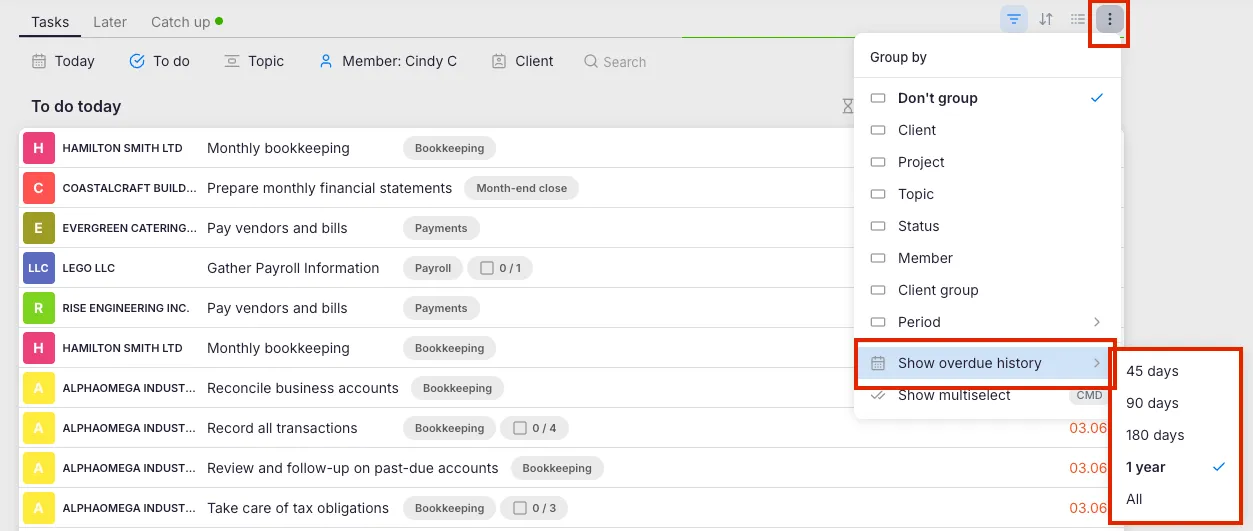The image size is (1253, 531).
Task: Toggle the 0/4 checklist on Record all transactions
Action: [x=534, y=428]
